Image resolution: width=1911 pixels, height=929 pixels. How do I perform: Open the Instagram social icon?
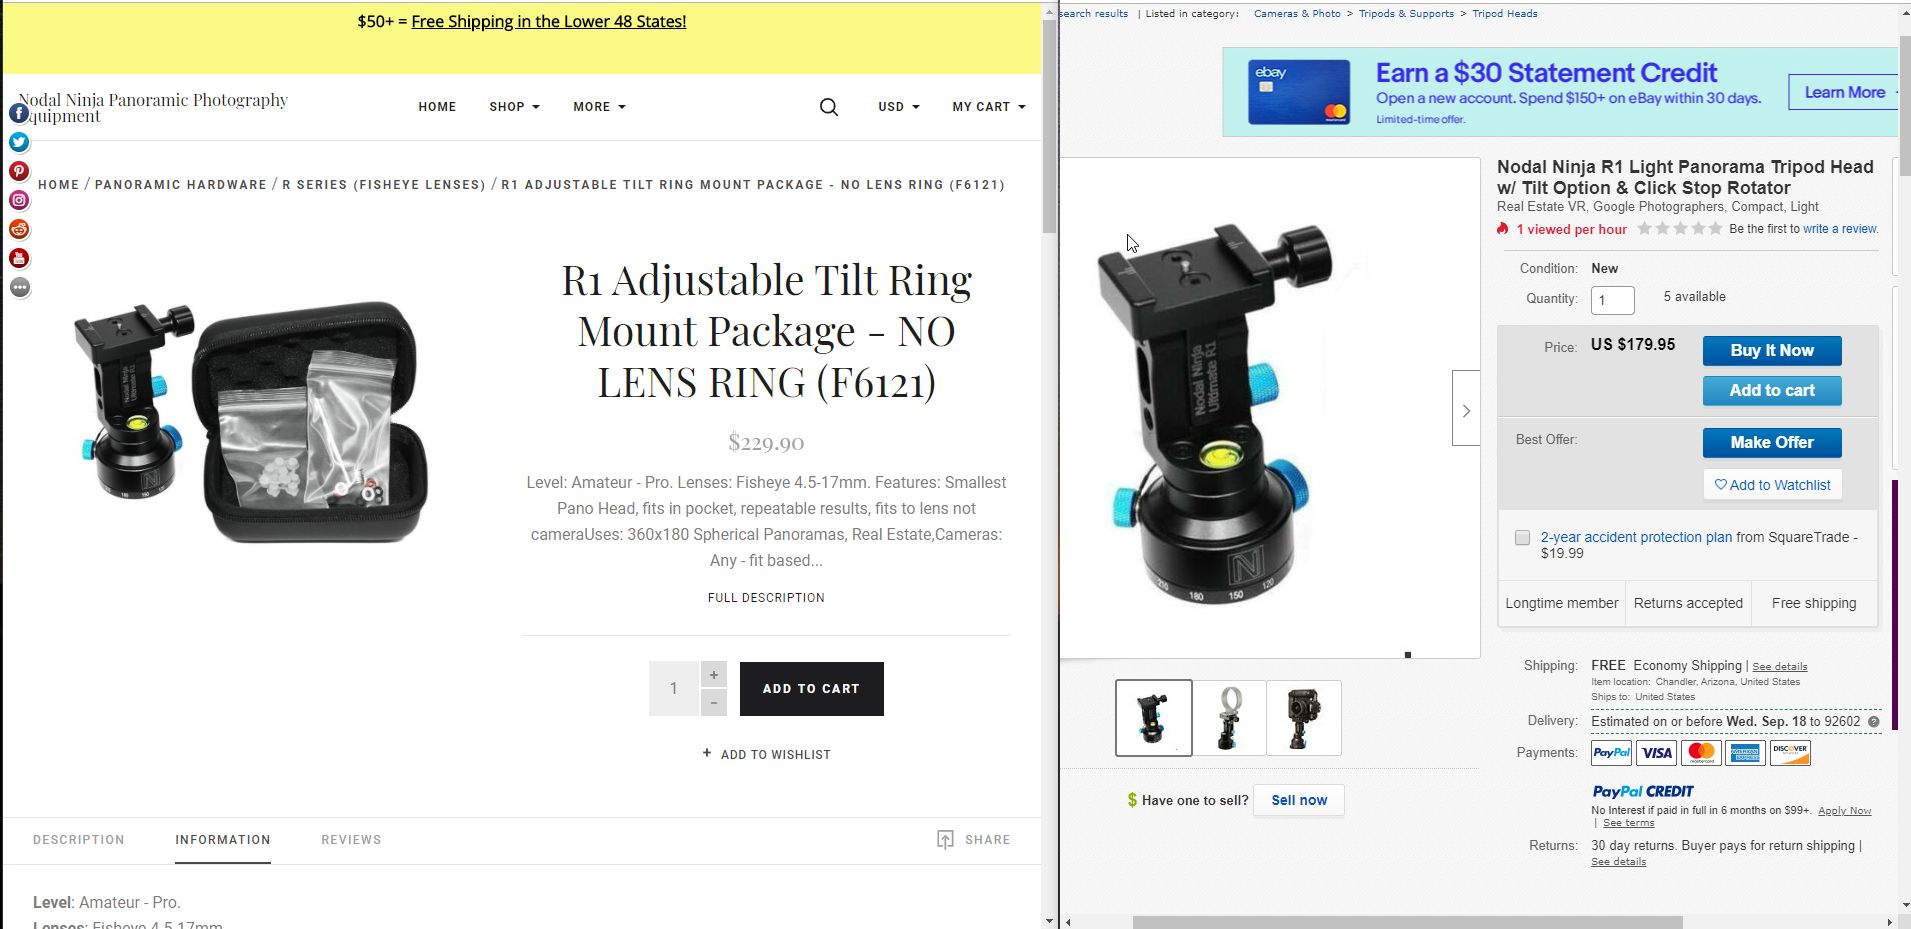point(19,200)
